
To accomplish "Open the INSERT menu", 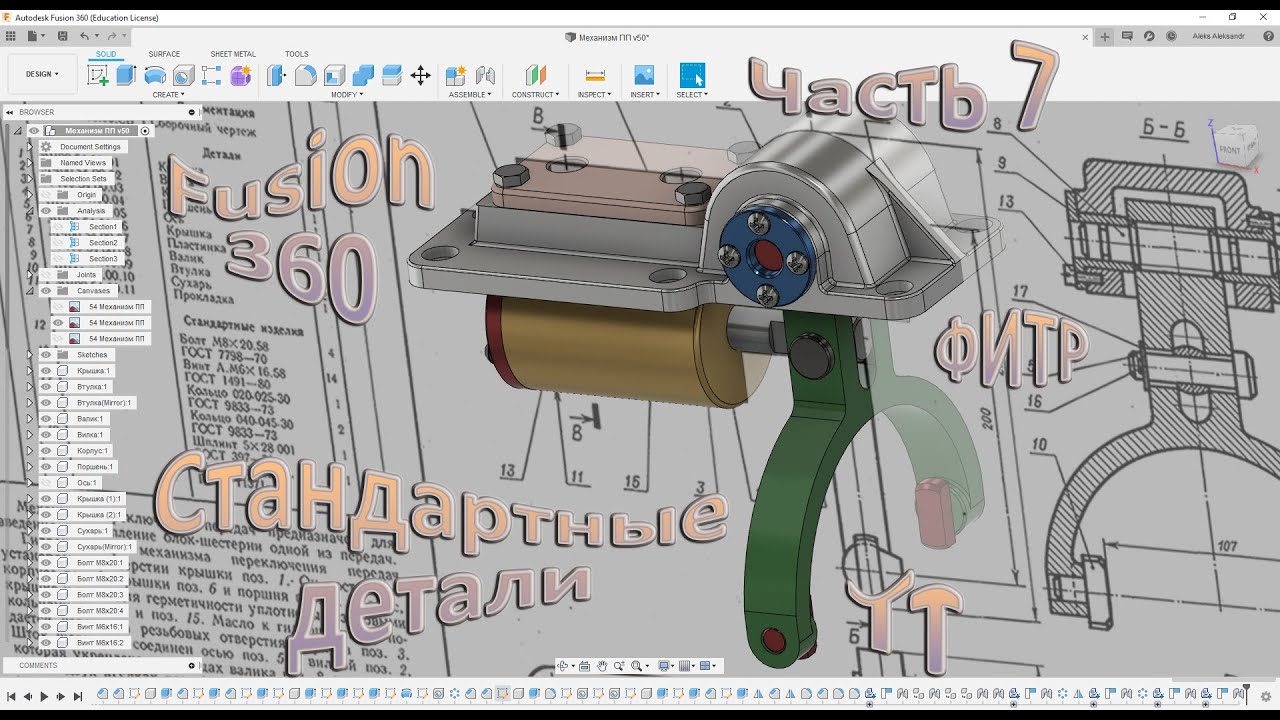I will click(x=644, y=95).
